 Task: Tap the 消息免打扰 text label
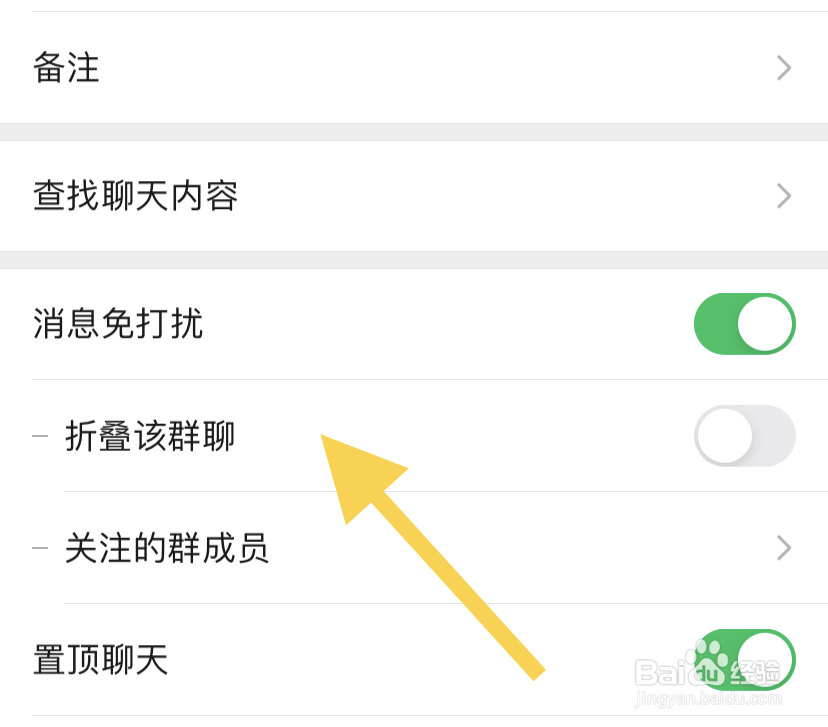coord(117,324)
